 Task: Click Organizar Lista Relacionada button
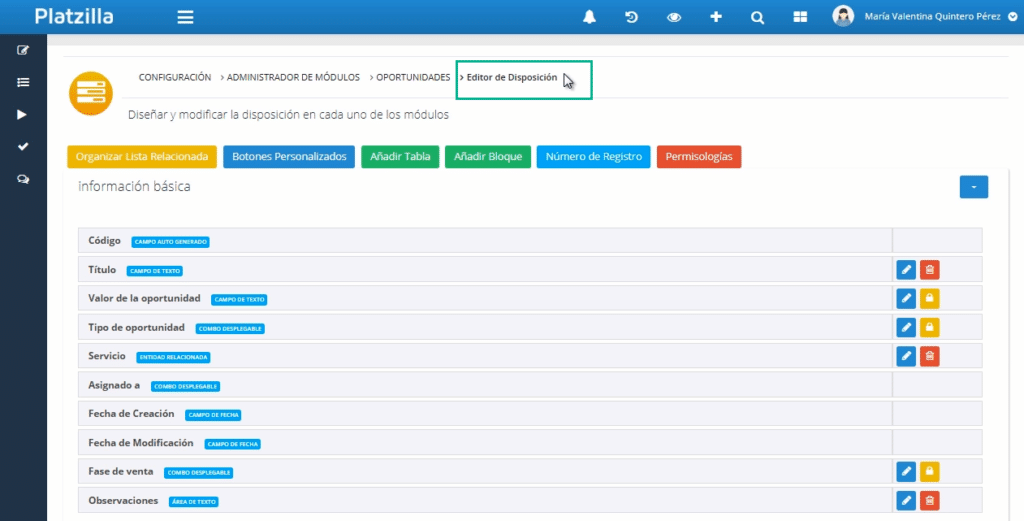pos(142,157)
